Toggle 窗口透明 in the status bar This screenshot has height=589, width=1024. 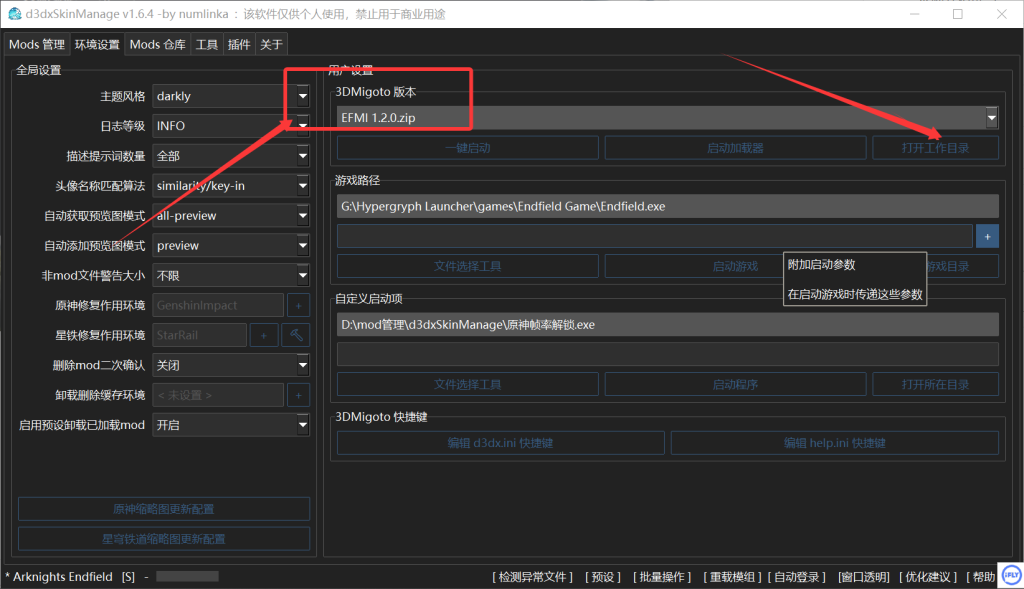coord(864,577)
